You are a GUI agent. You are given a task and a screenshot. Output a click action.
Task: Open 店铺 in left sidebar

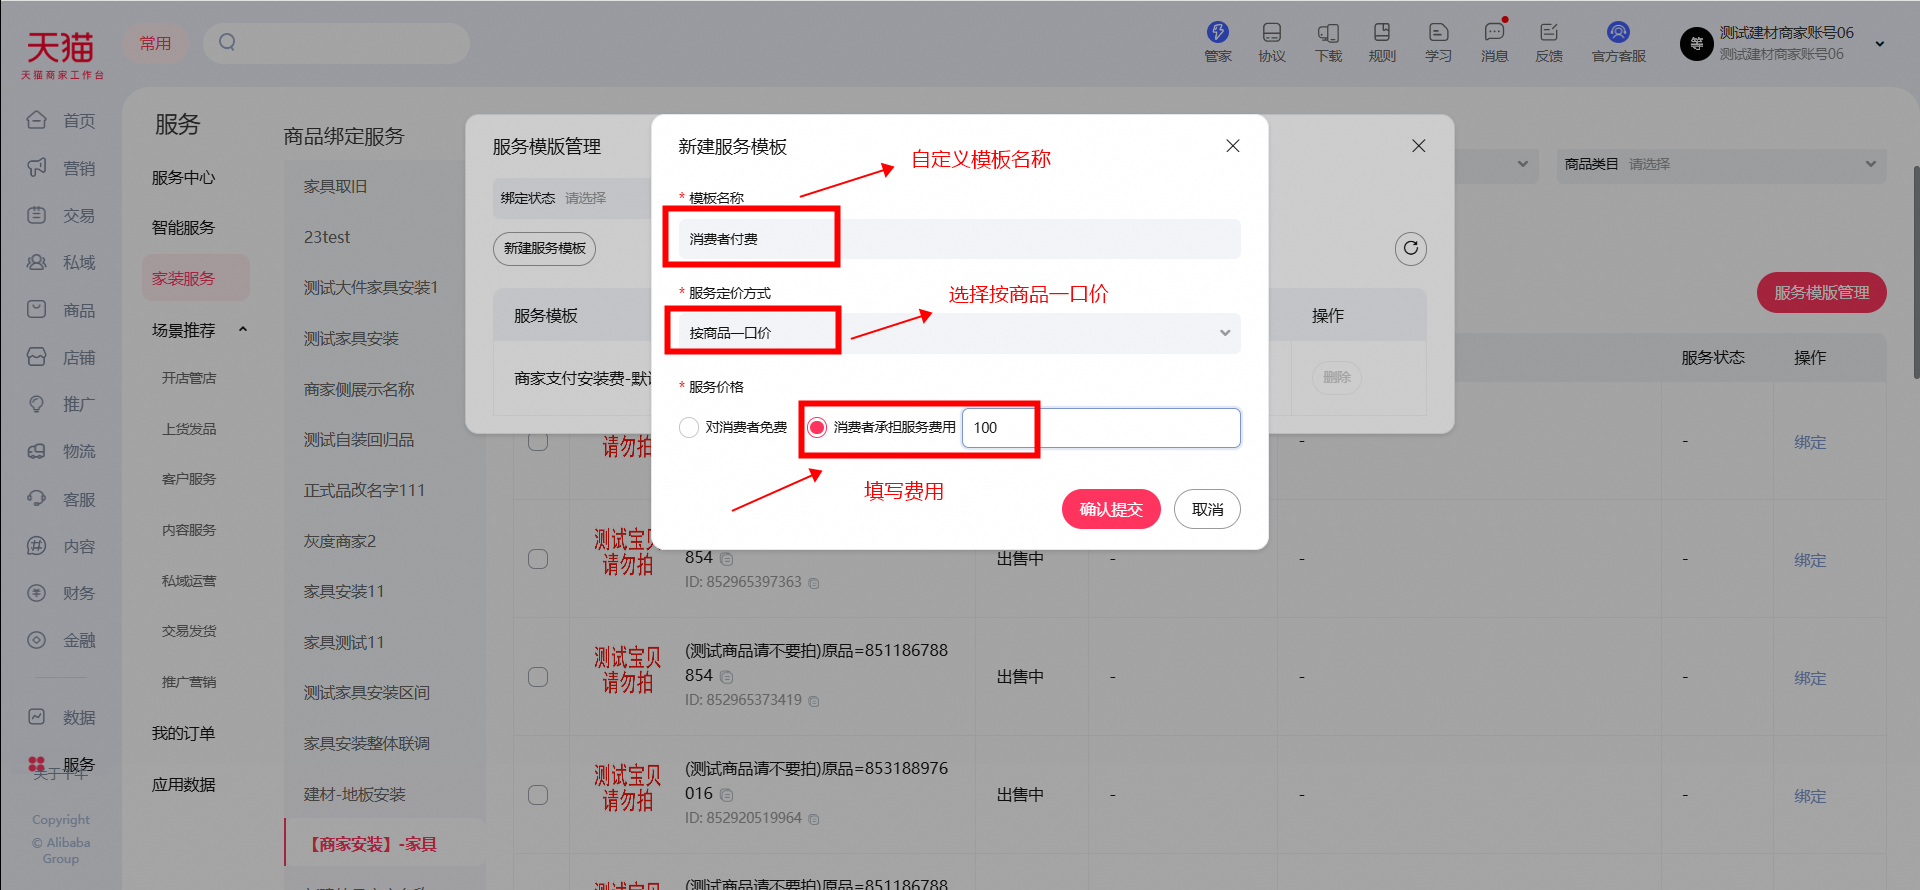point(61,357)
